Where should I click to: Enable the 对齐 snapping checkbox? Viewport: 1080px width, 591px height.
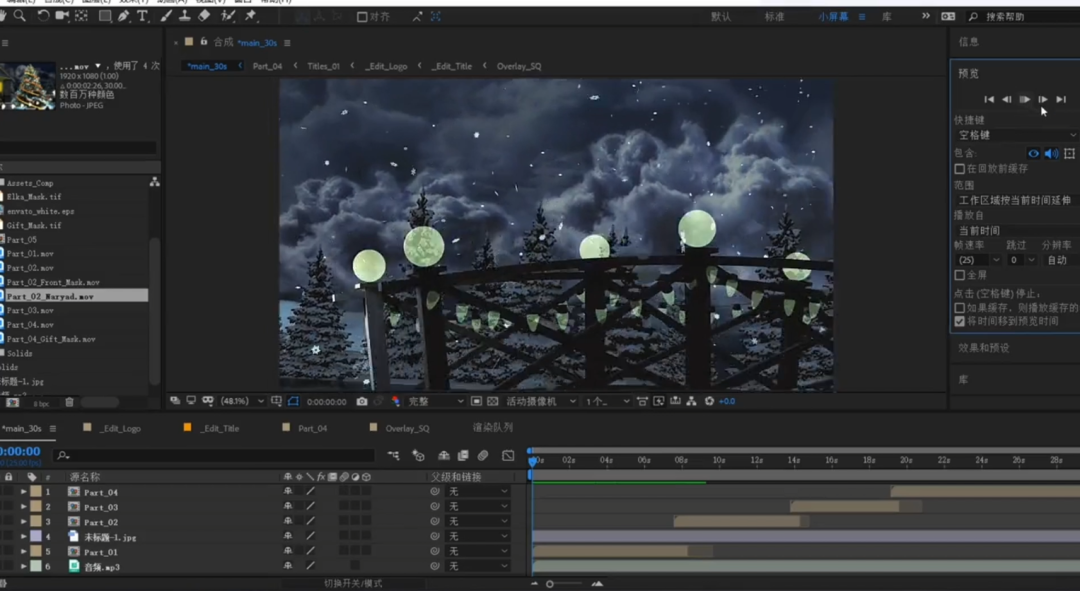click(x=362, y=17)
